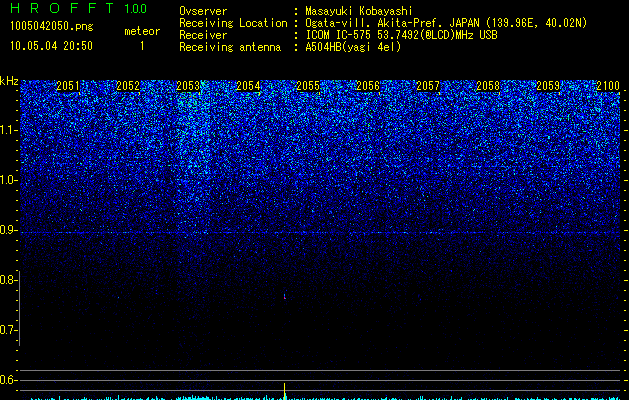Click the 2053 time marker
This screenshot has height=400, width=629.
pos(188,86)
